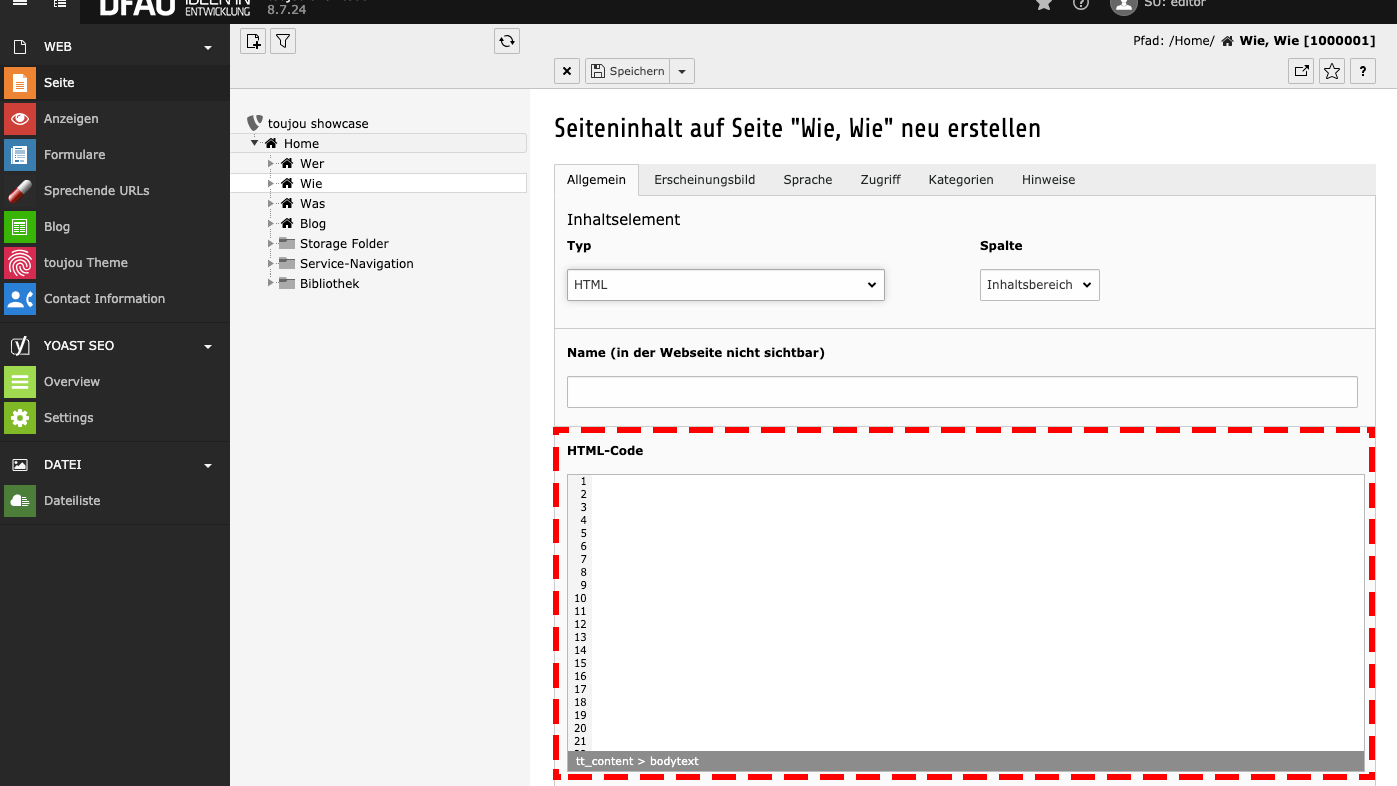
Task: Open the Contact Information module
Action: tap(104, 299)
